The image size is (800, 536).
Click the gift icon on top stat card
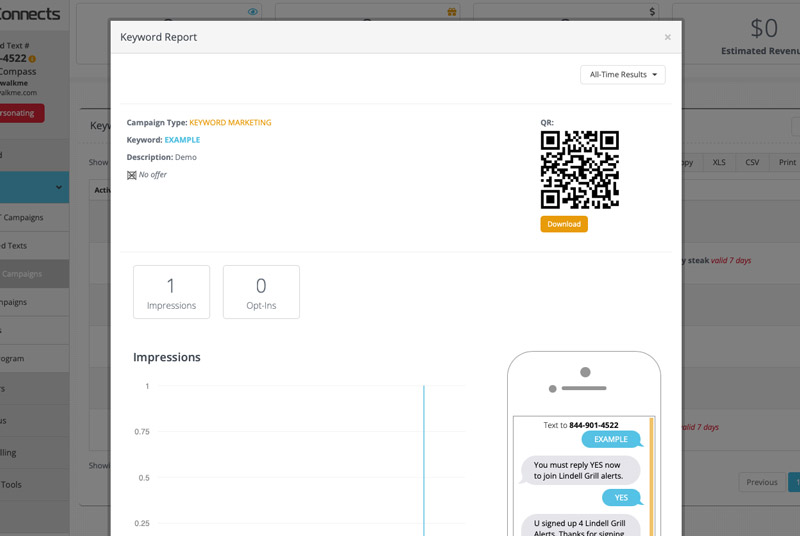[452, 12]
